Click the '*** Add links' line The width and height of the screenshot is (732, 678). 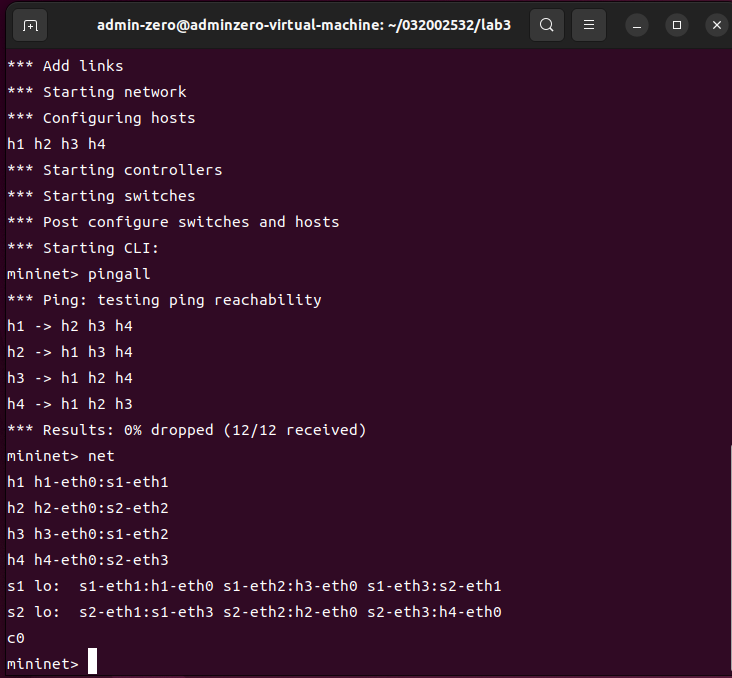coord(65,66)
